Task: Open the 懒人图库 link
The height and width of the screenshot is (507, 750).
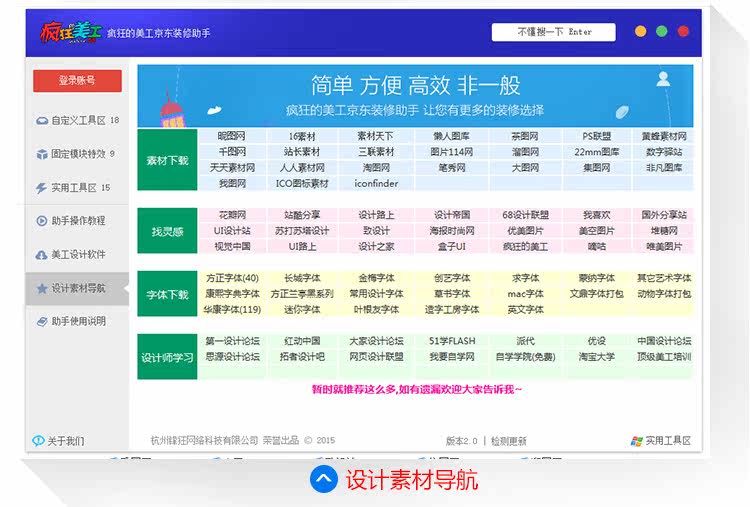Action: click(x=452, y=136)
